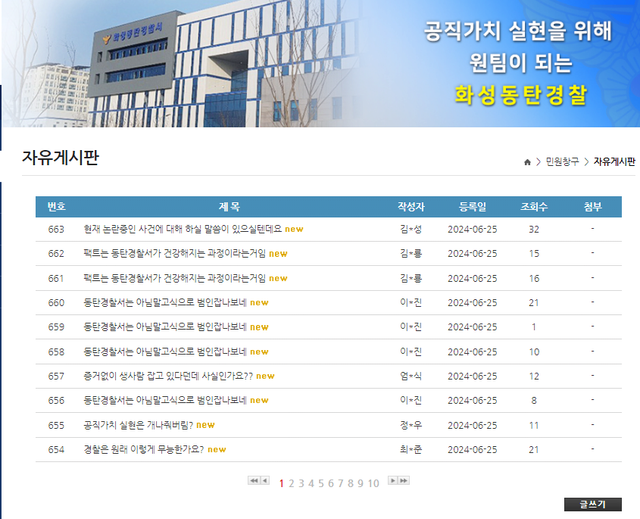Go to page 5 in pagination
640x519 pixels.
[322, 483]
